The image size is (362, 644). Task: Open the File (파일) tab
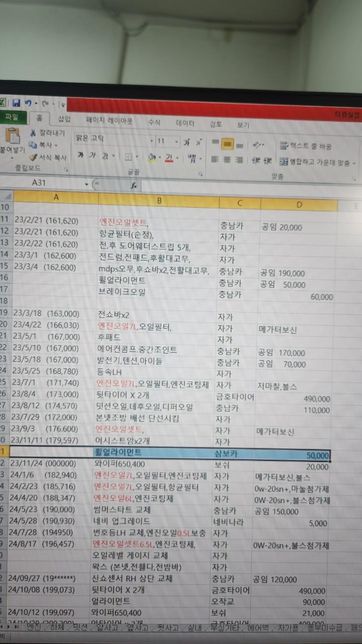[12, 117]
